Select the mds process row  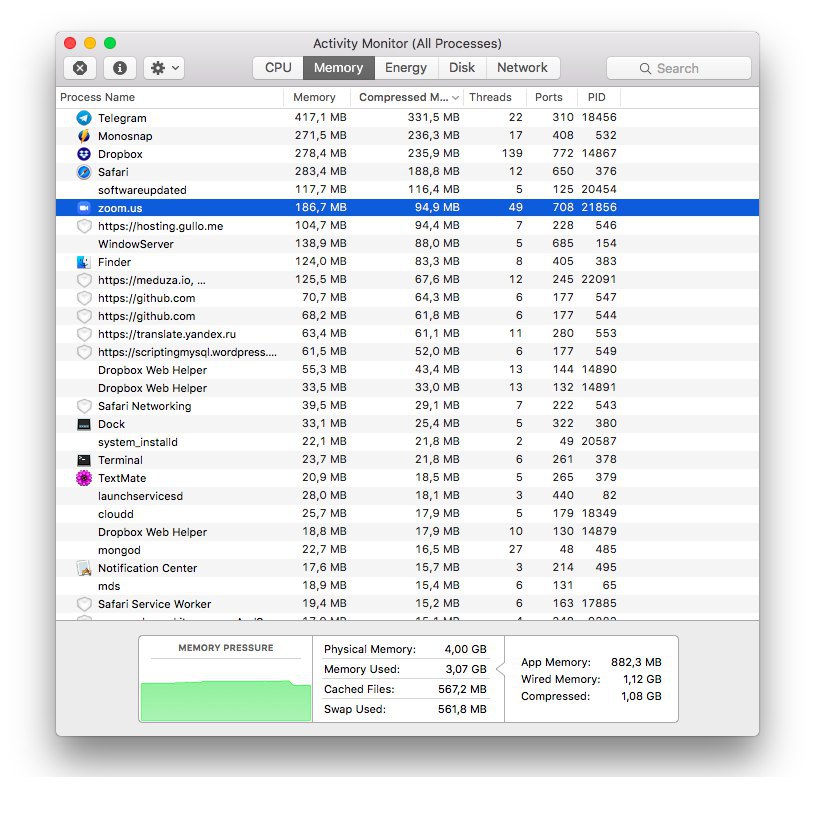(407, 586)
